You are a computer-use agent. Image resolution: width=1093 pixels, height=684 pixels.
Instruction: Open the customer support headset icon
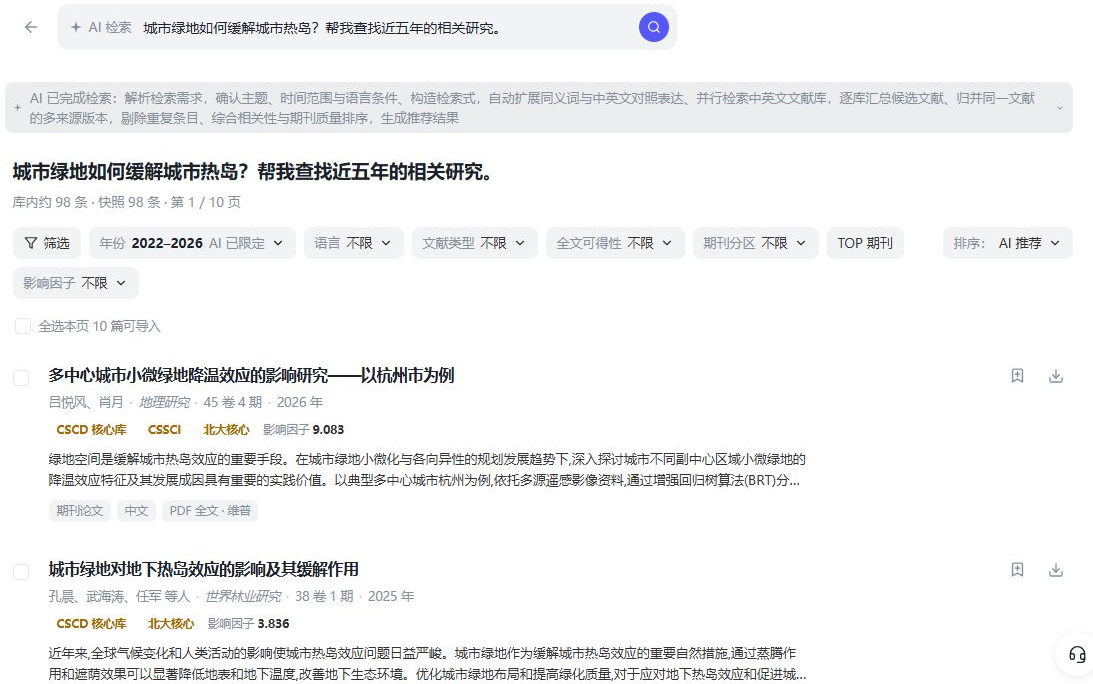pyautogui.click(x=1076, y=654)
